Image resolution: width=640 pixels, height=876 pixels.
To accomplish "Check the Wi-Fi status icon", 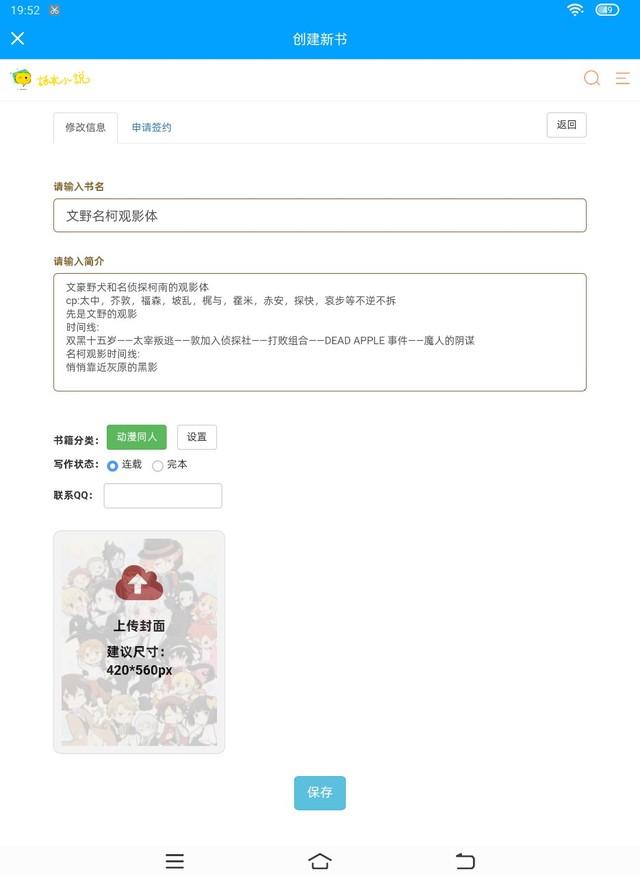I will 575,9.
